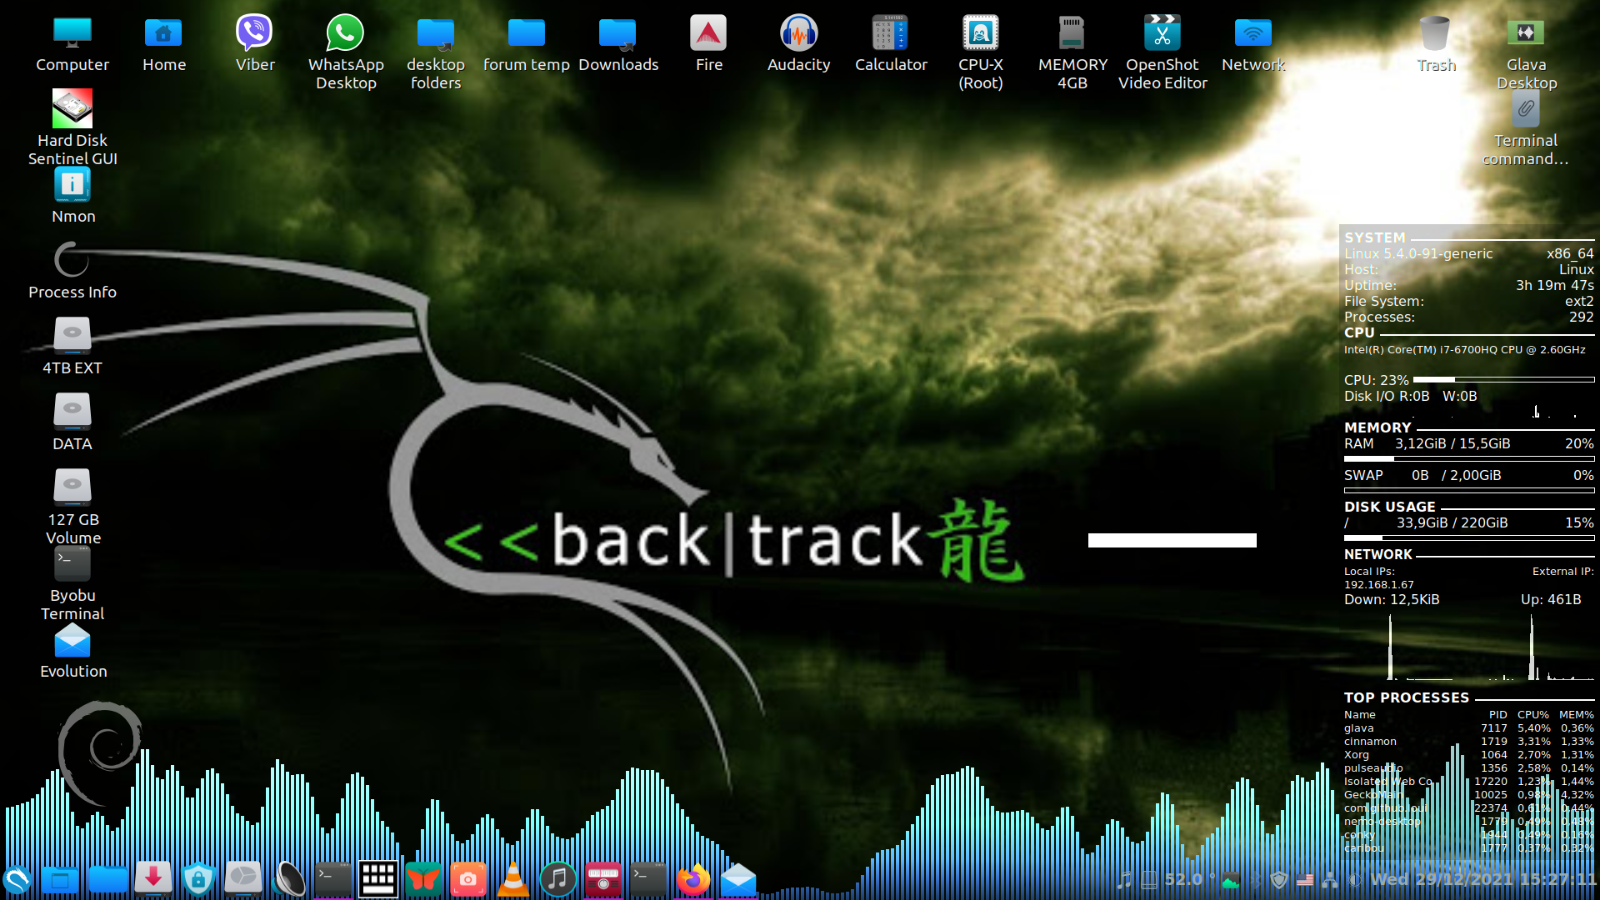Open the disk usage analyzer in taskbar
Viewport: 1600px width, 900px height.
pyautogui.click(x=243, y=879)
